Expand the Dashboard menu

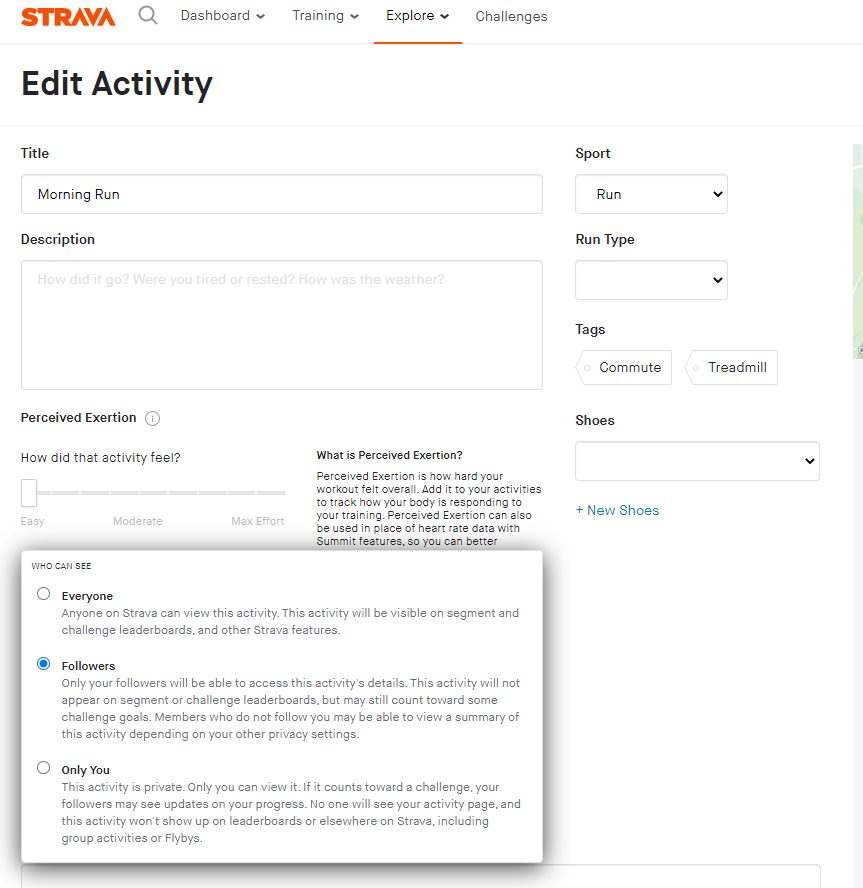click(222, 16)
